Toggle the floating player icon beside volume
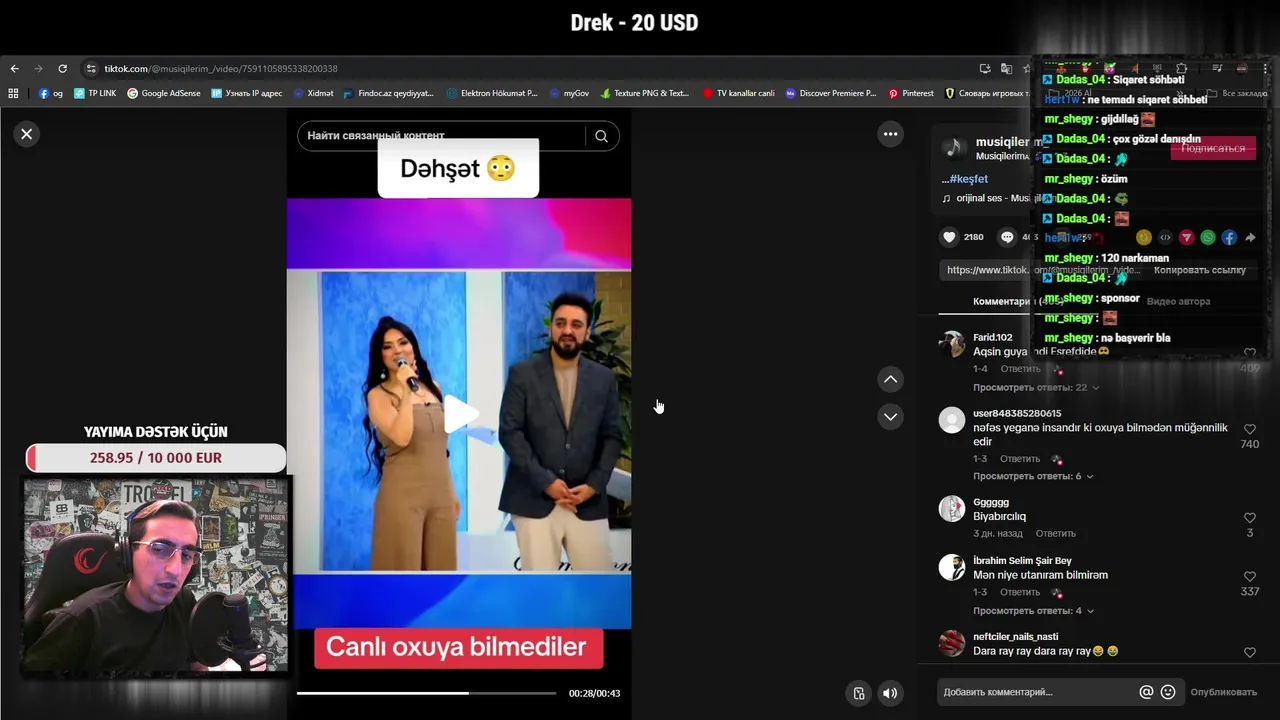Screen dimensions: 1280x720 [858, 693]
